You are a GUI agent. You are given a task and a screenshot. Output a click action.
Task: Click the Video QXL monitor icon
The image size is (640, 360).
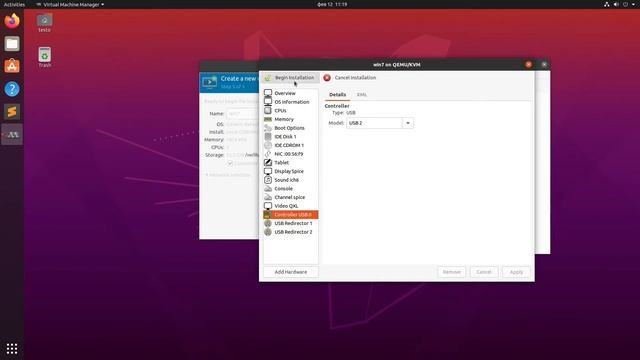click(268, 206)
